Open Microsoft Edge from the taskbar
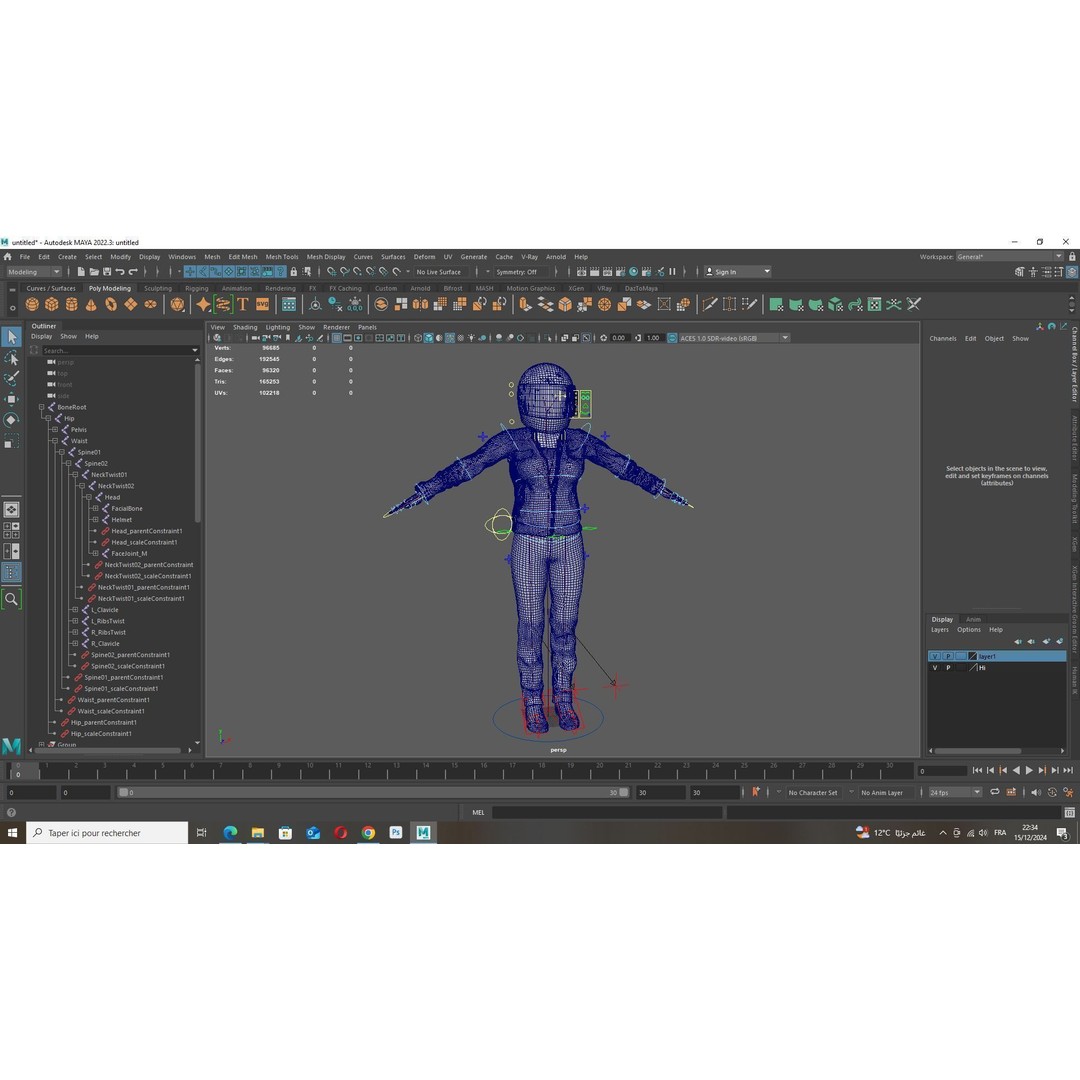The width and height of the screenshot is (1080, 1080). (230, 833)
